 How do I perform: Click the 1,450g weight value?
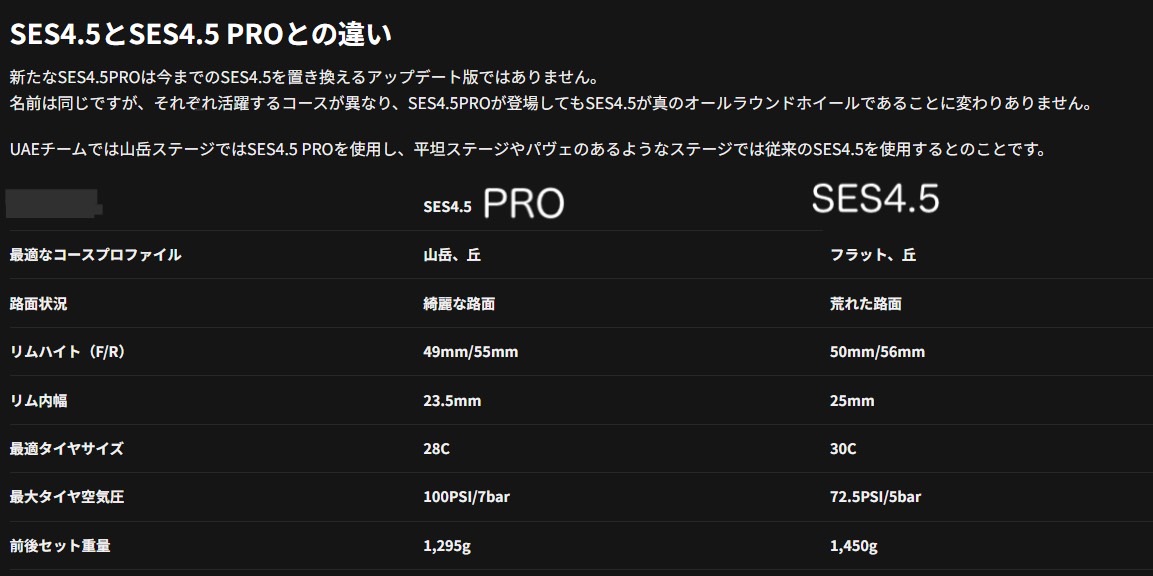pos(854,546)
